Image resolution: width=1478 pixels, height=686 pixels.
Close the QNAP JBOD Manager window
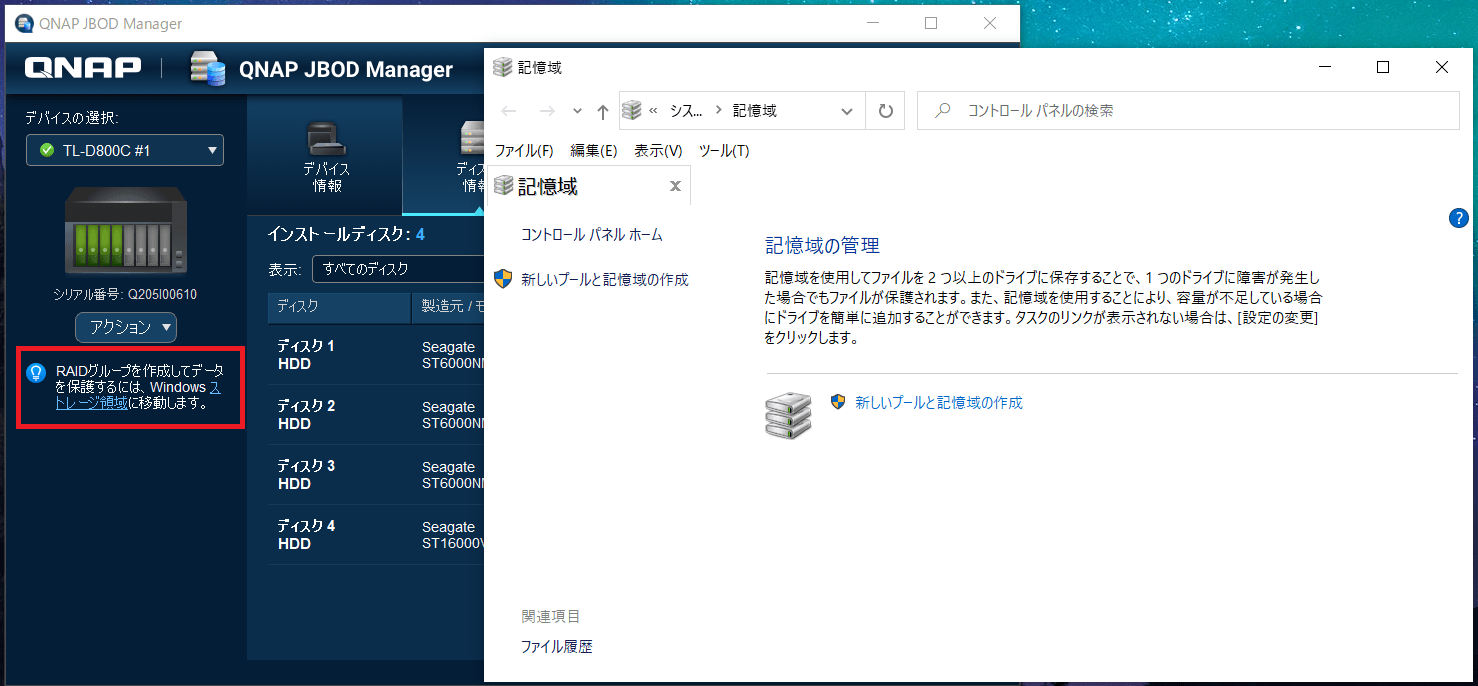[x=989, y=23]
